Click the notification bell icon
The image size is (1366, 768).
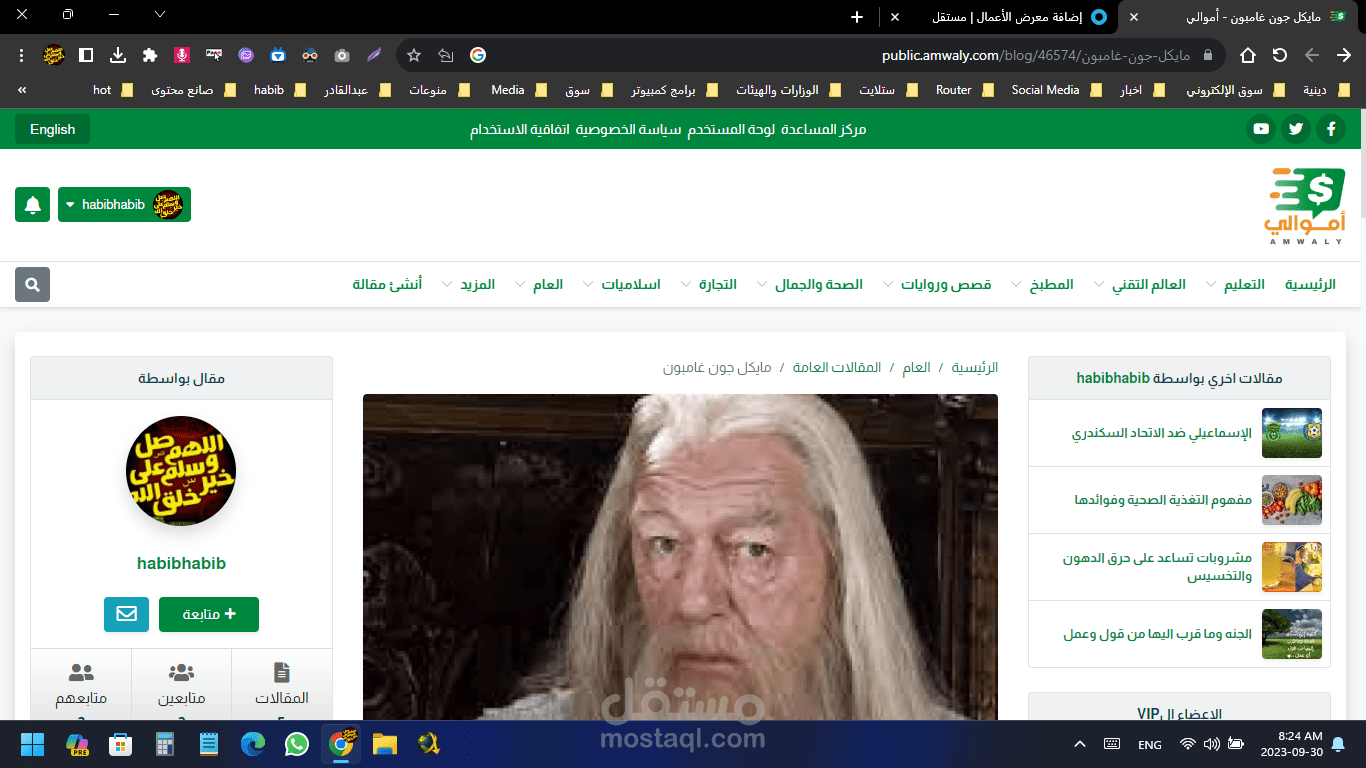[x=33, y=205]
